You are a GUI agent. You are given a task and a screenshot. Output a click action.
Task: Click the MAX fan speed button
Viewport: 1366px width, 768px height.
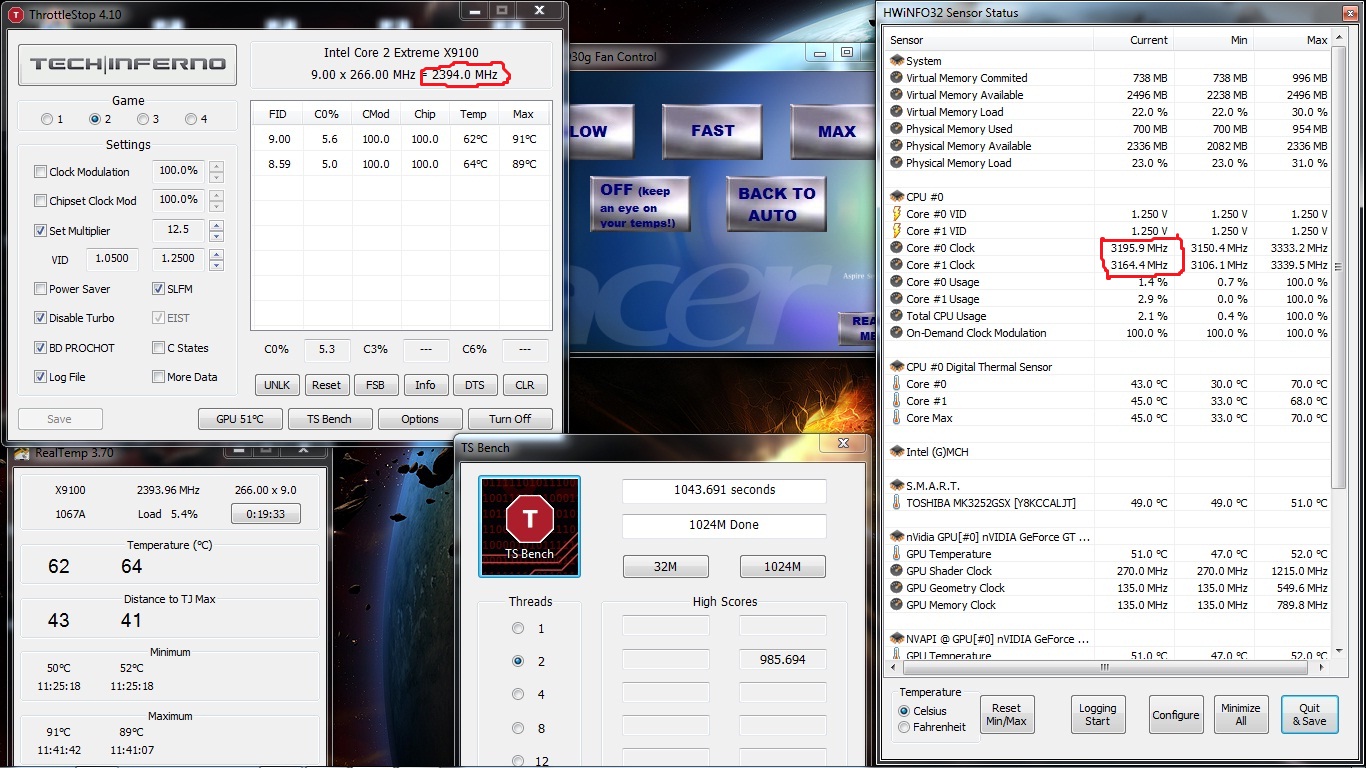(x=831, y=131)
